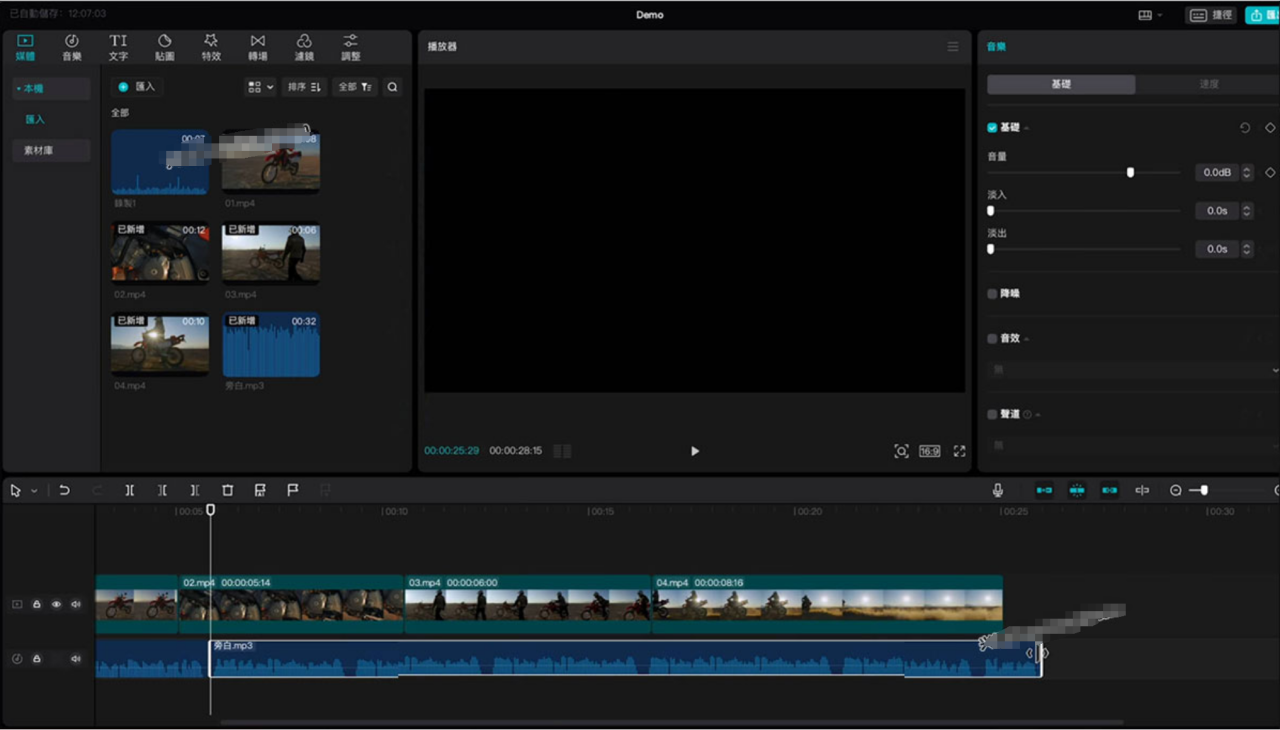Add keyframe diamond next to volume value
1280x730 pixels.
click(1270, 172)
